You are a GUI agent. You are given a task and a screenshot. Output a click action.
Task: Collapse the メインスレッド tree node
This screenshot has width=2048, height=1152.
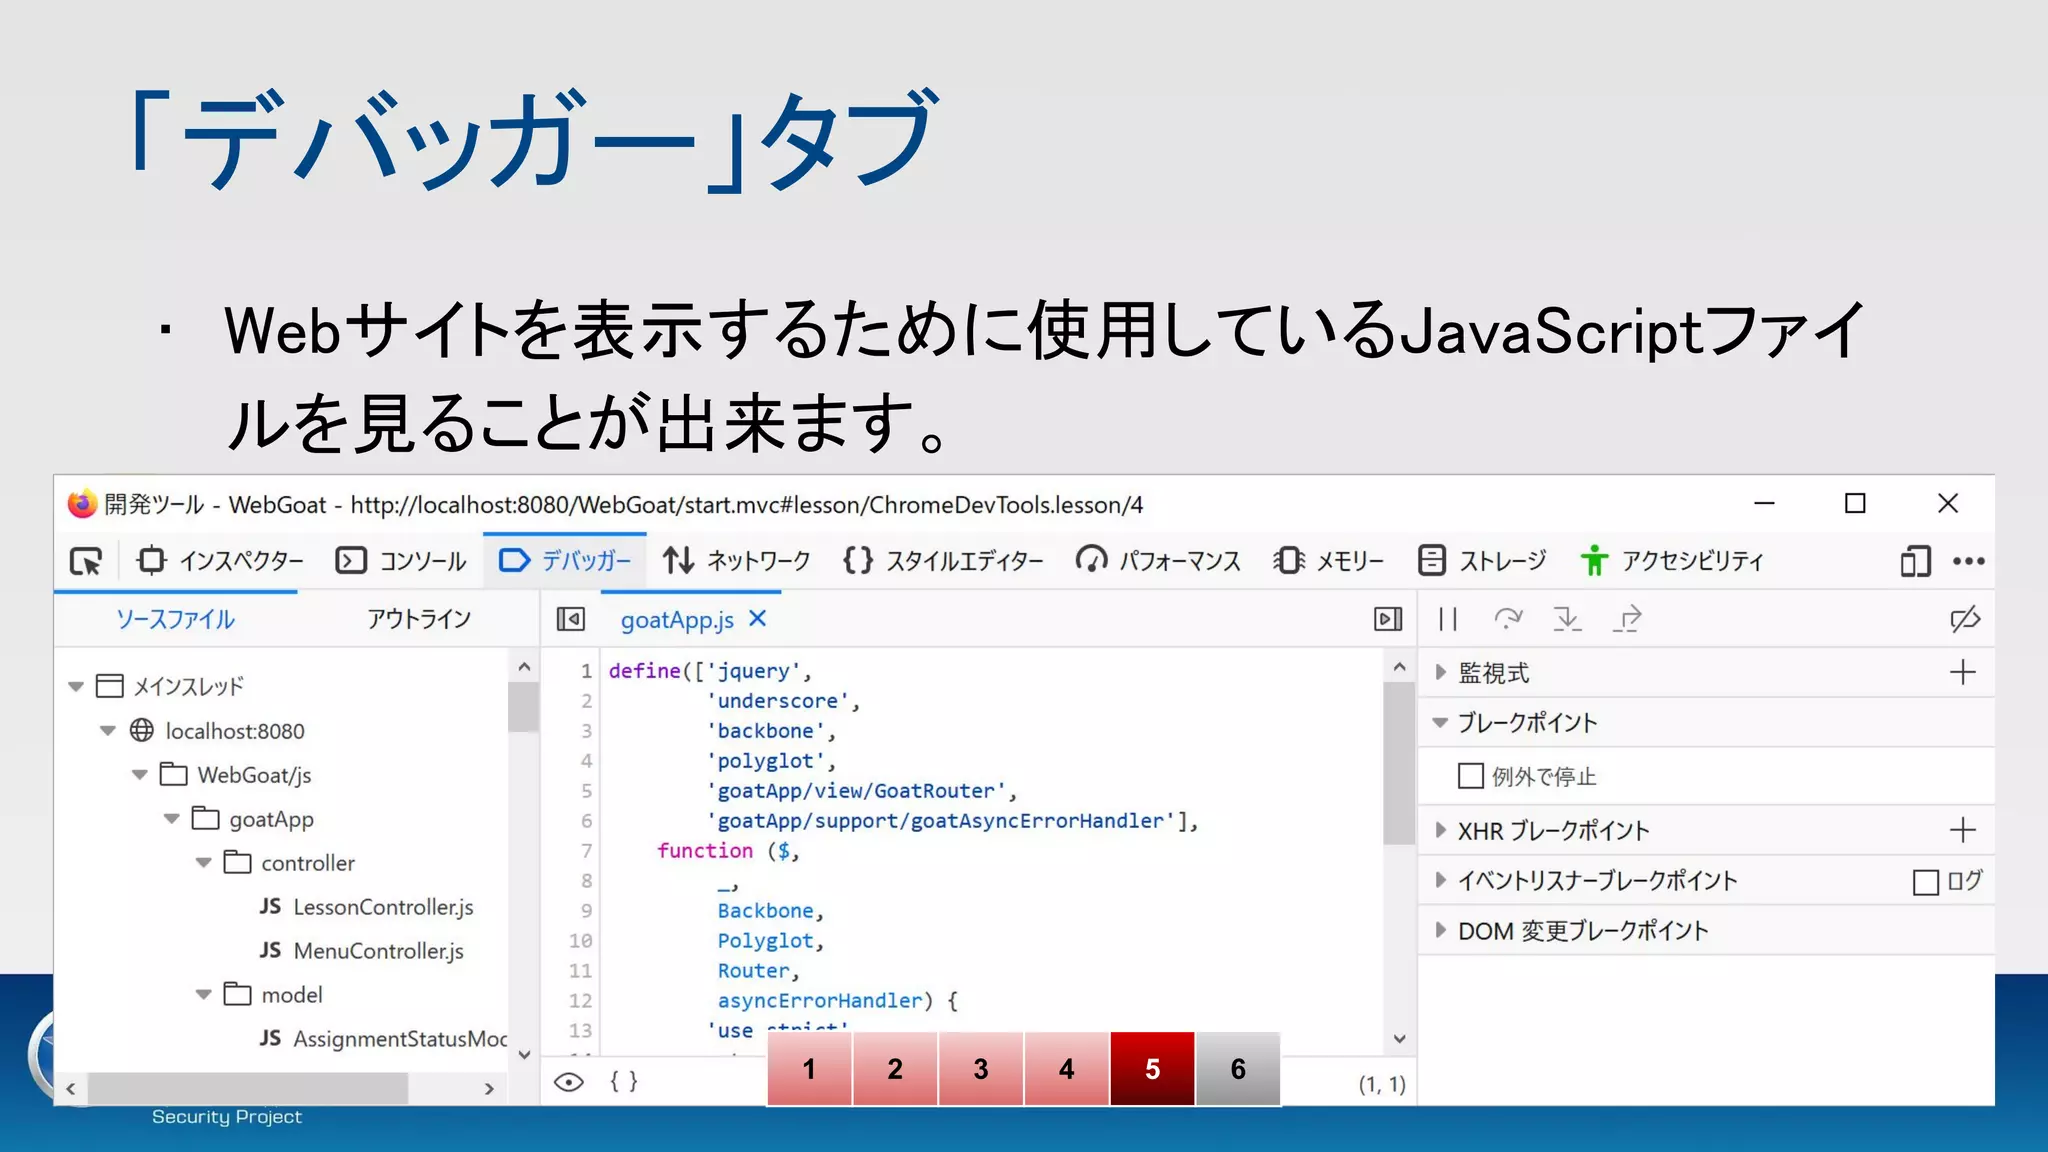point(76,686)
